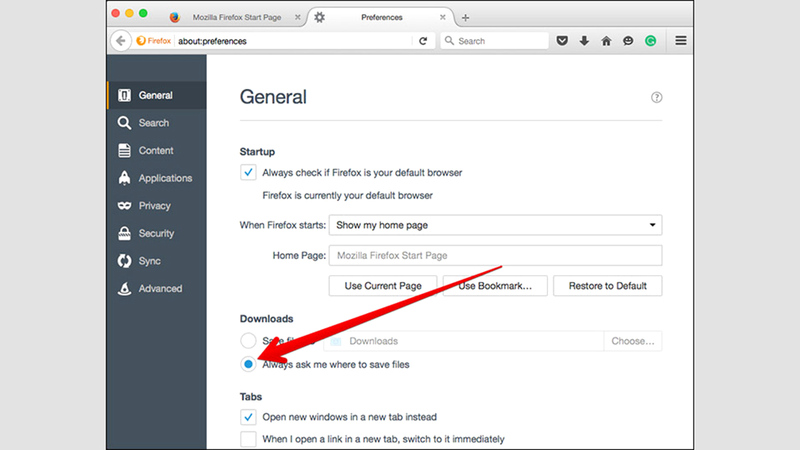Screen dimensions: 800x450
Task: Click the Home Page input field
Action: (495, 256)
